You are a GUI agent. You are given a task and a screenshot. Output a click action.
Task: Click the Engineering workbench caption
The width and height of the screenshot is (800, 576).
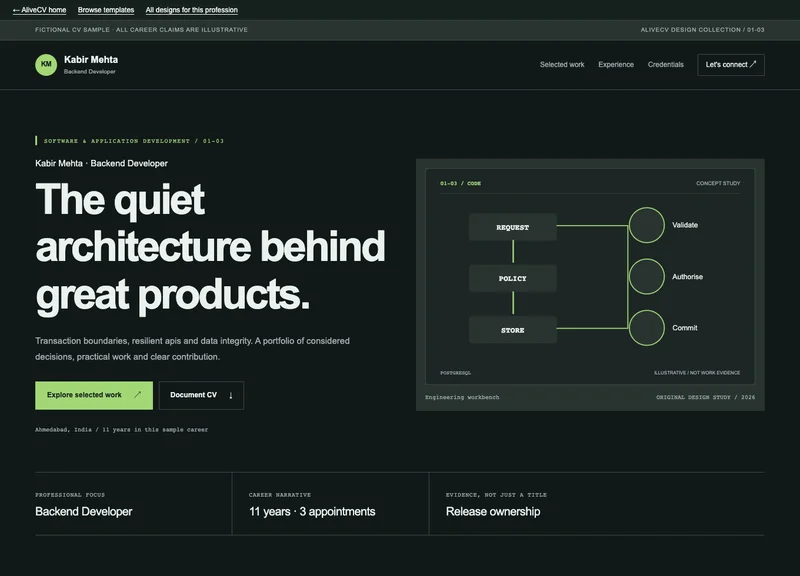[x=462, y=397]
